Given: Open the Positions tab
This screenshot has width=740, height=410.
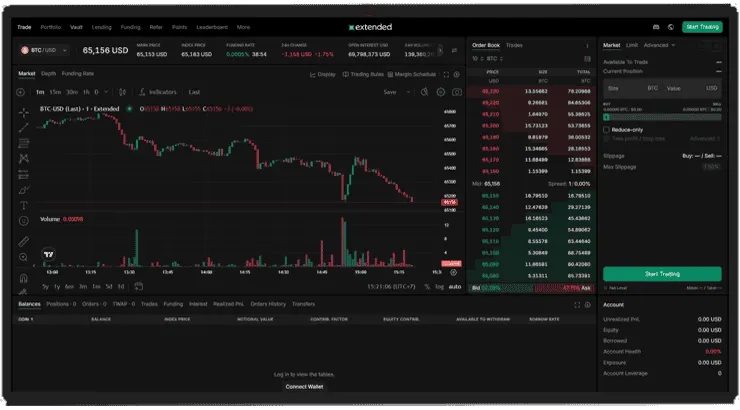Looking at the screenshot, I should click(61, 304).
